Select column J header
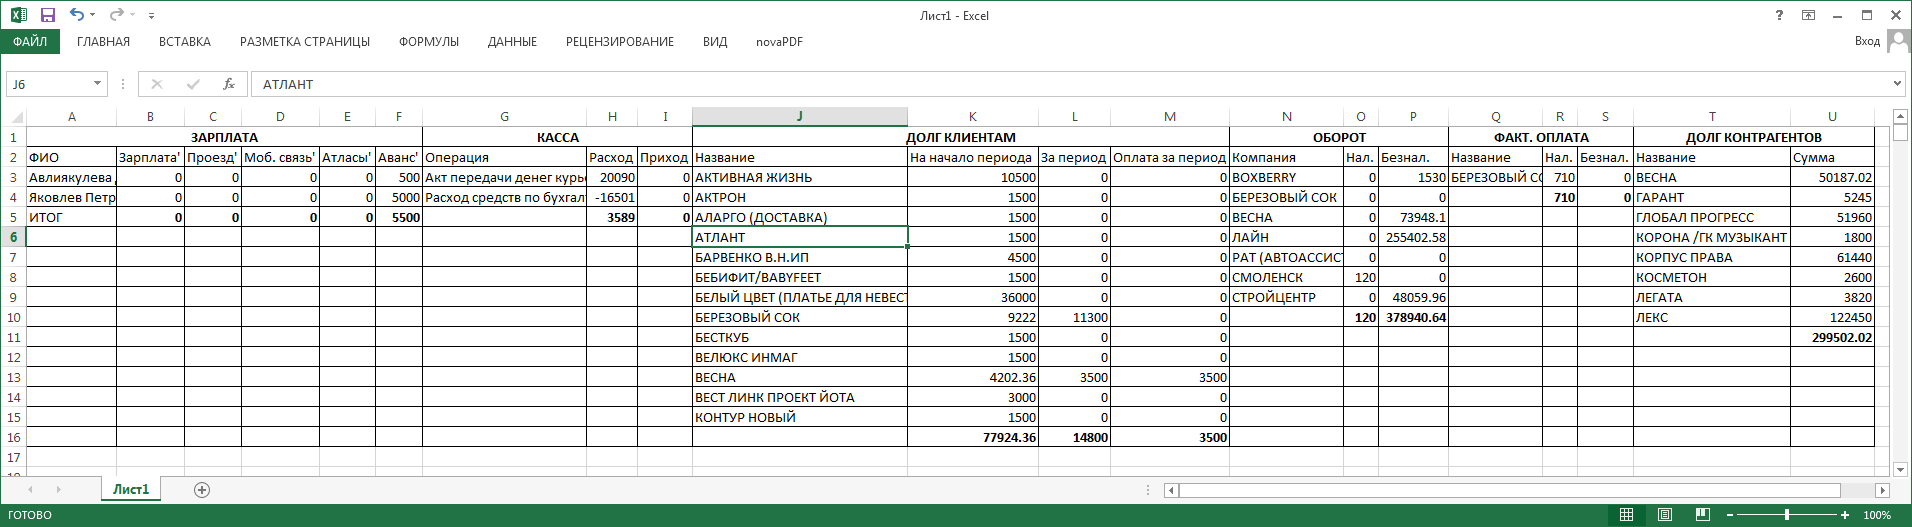Image resolution: width=1912 pixels, height=527 pixels. pyautogui.click(x=800, y=117)
